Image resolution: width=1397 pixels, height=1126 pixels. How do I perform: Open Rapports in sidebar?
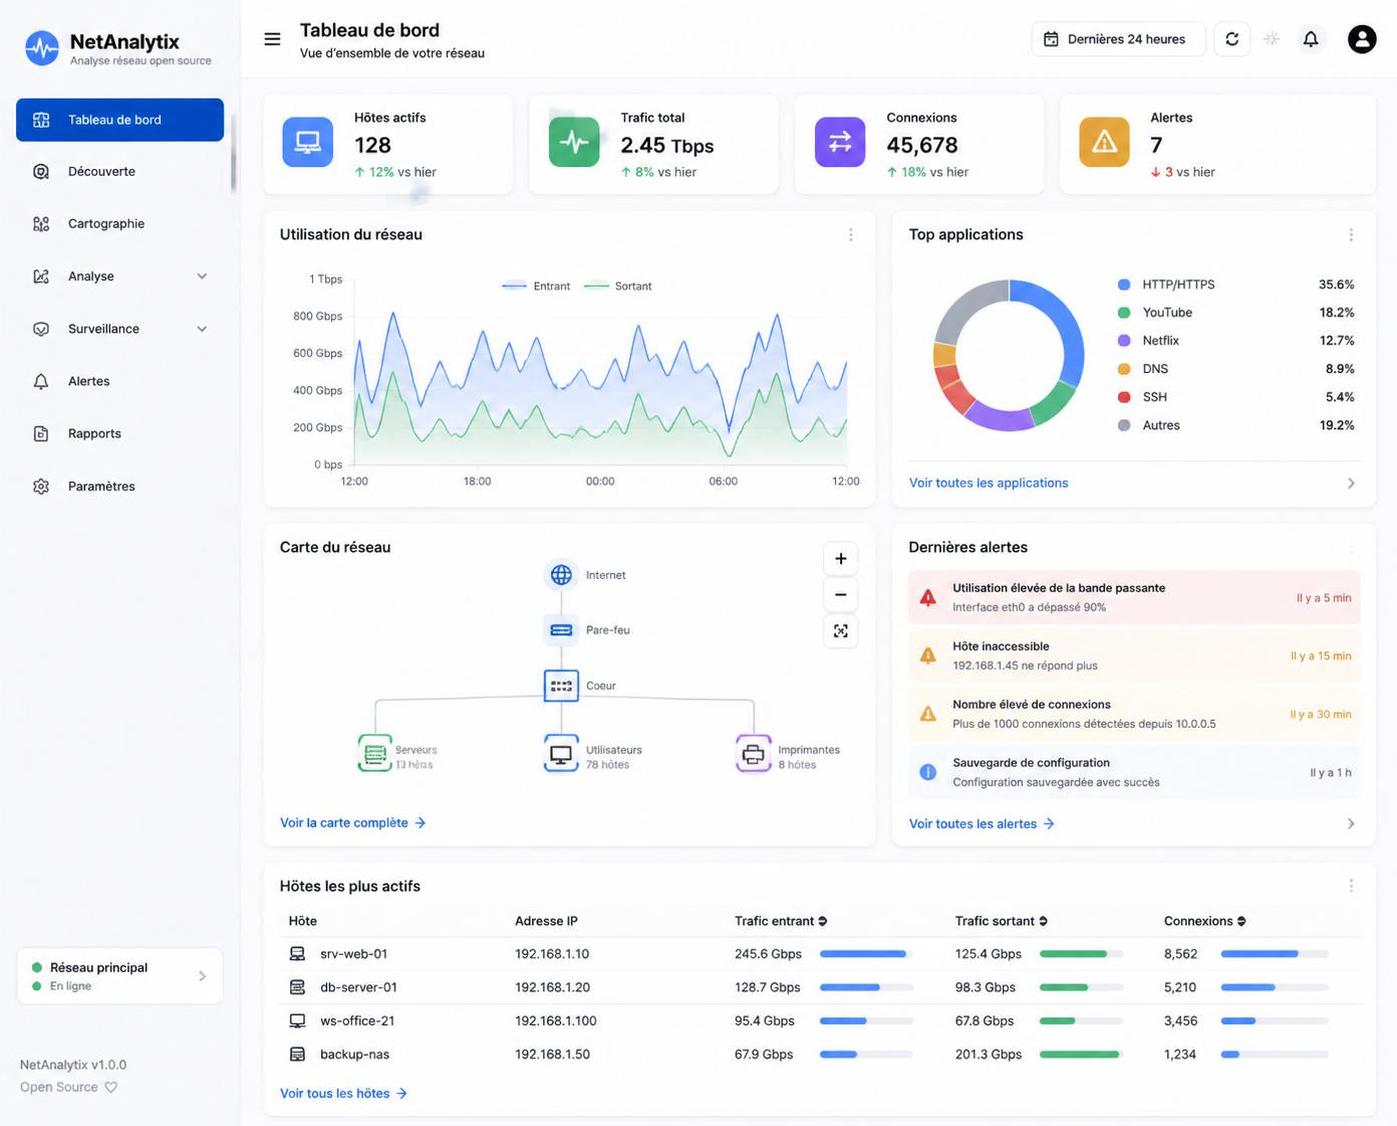coord(120,434)
